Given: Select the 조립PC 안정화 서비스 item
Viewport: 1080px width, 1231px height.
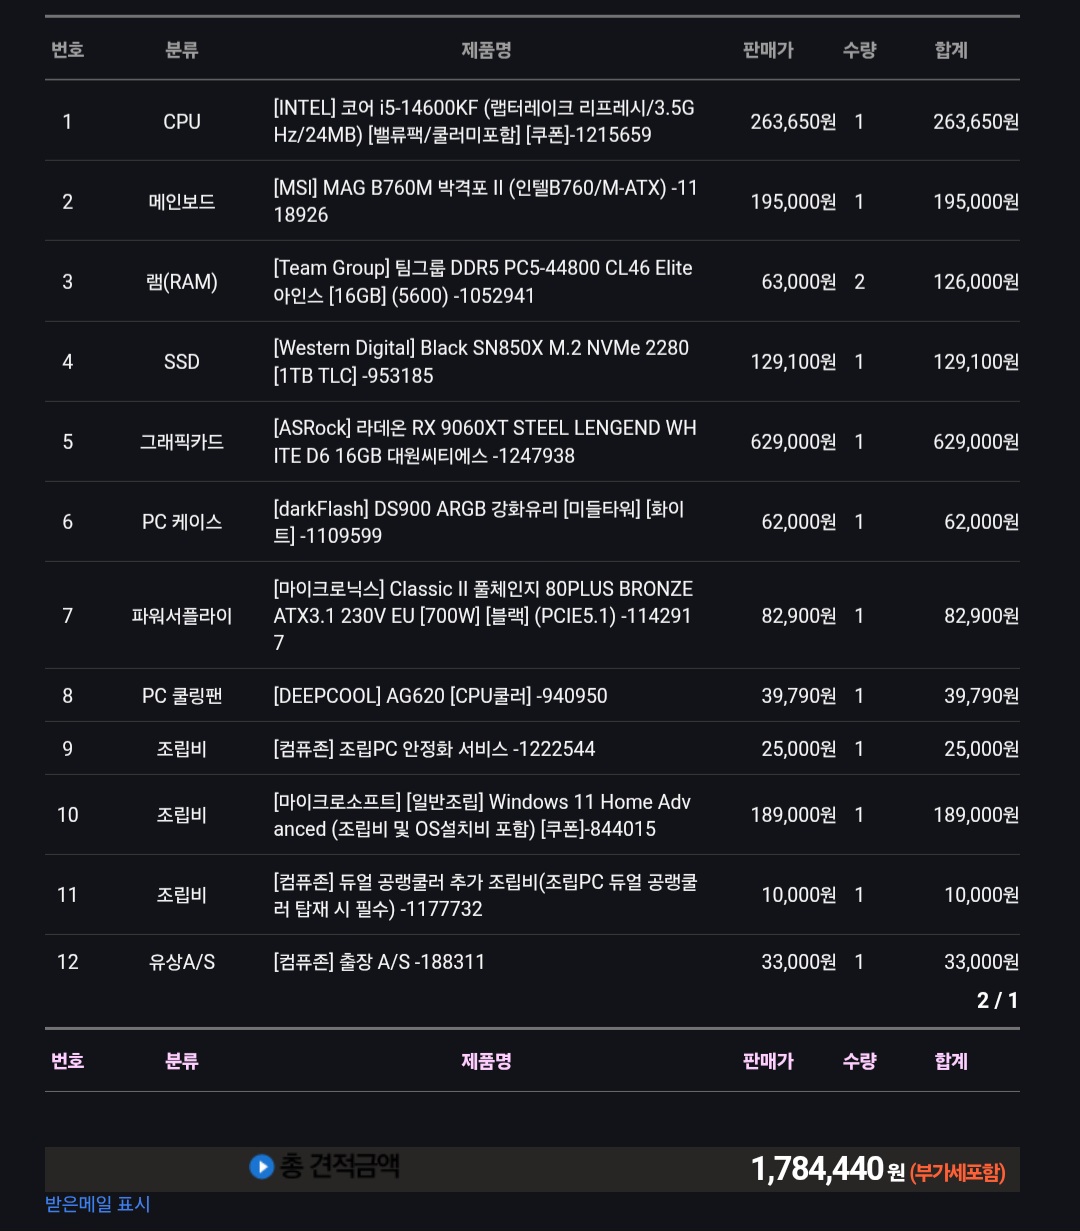Looking at the screenshot, I should point(434,749).
